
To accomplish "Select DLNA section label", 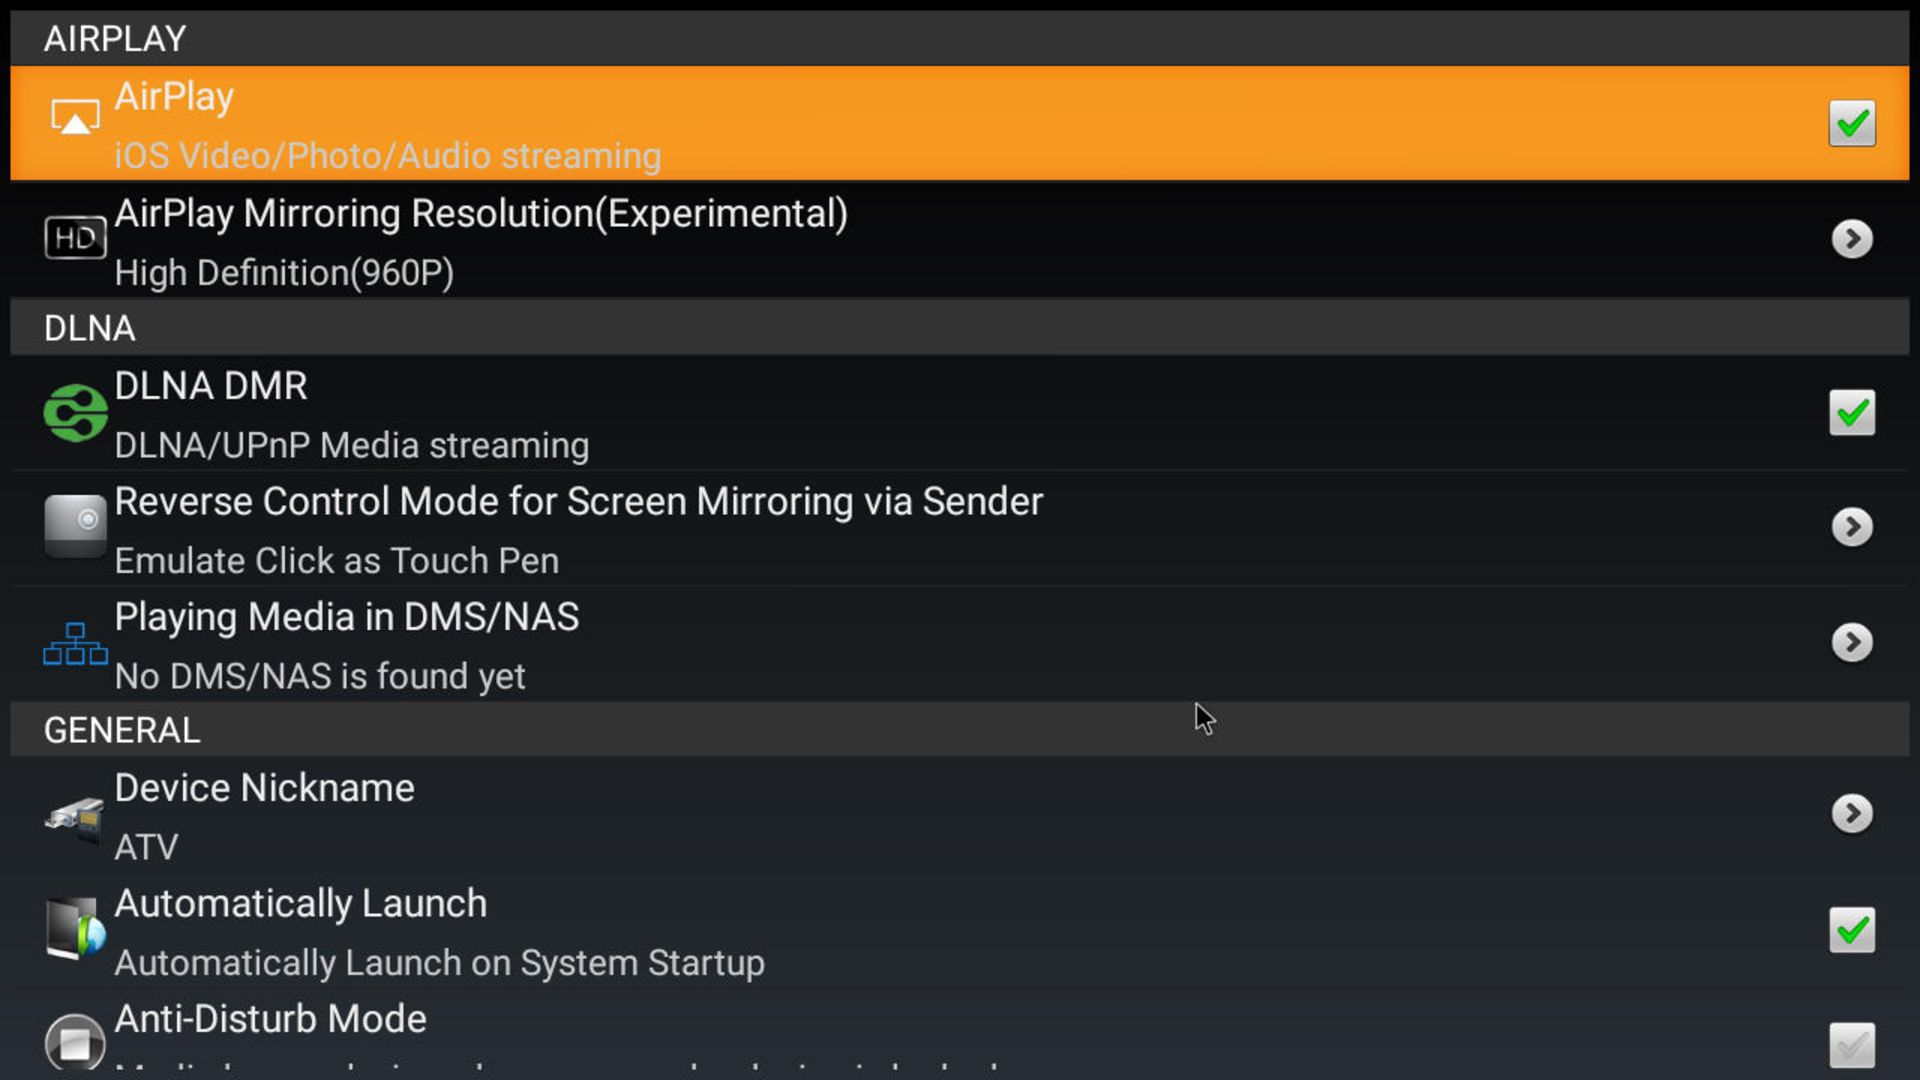I will point(90,328).
